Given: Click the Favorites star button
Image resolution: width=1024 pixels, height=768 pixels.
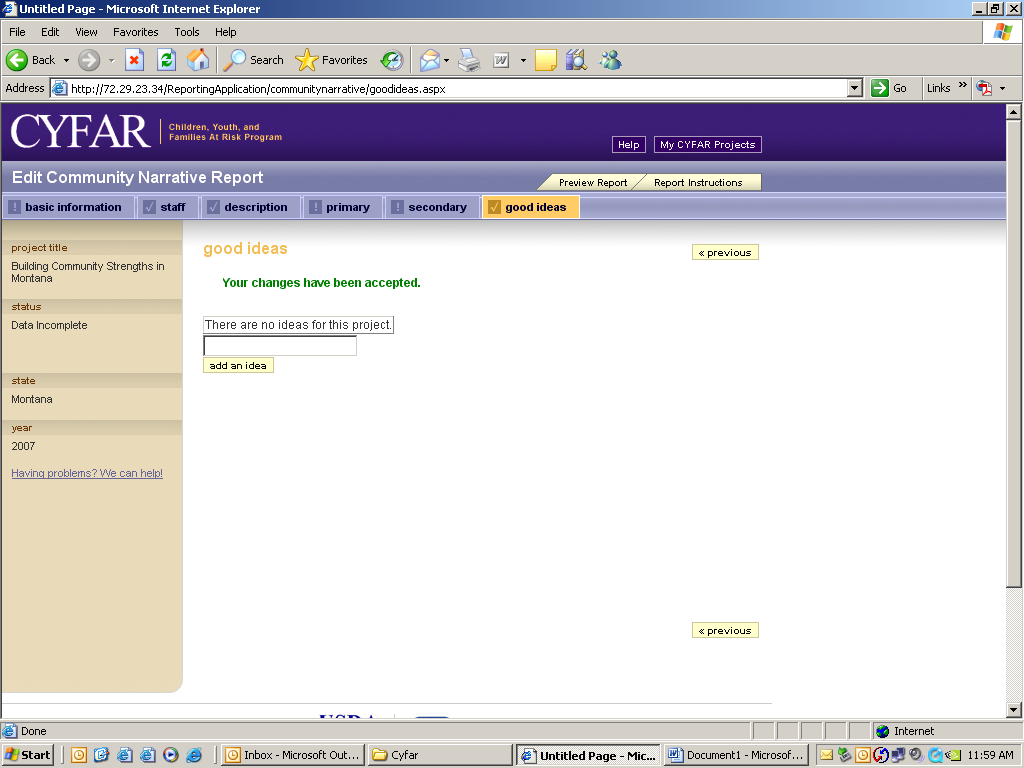Looking at the screenshot, I should coord(332,60).
